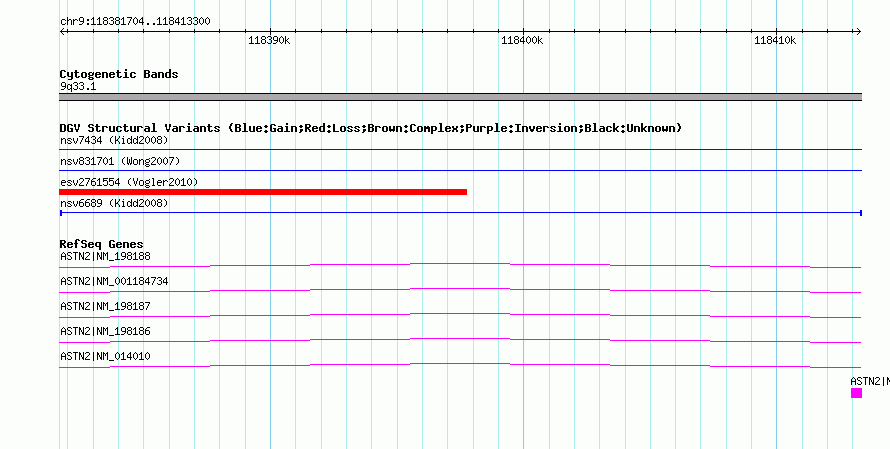Click the ASTN2|NM_014010 transcript label
Screen dimensions: 890x449
click(106, 356)
